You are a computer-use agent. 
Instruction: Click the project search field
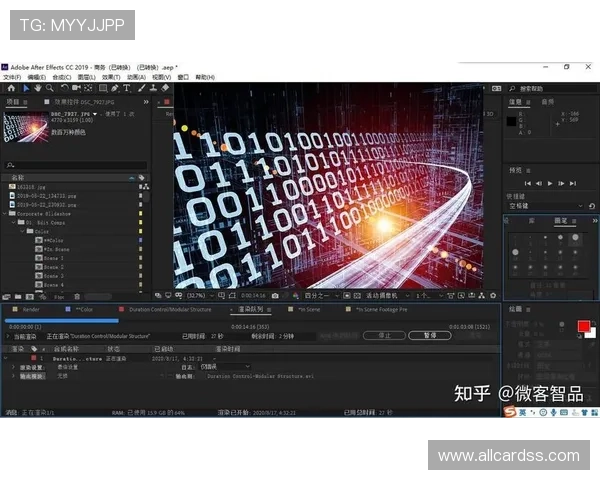76,165
